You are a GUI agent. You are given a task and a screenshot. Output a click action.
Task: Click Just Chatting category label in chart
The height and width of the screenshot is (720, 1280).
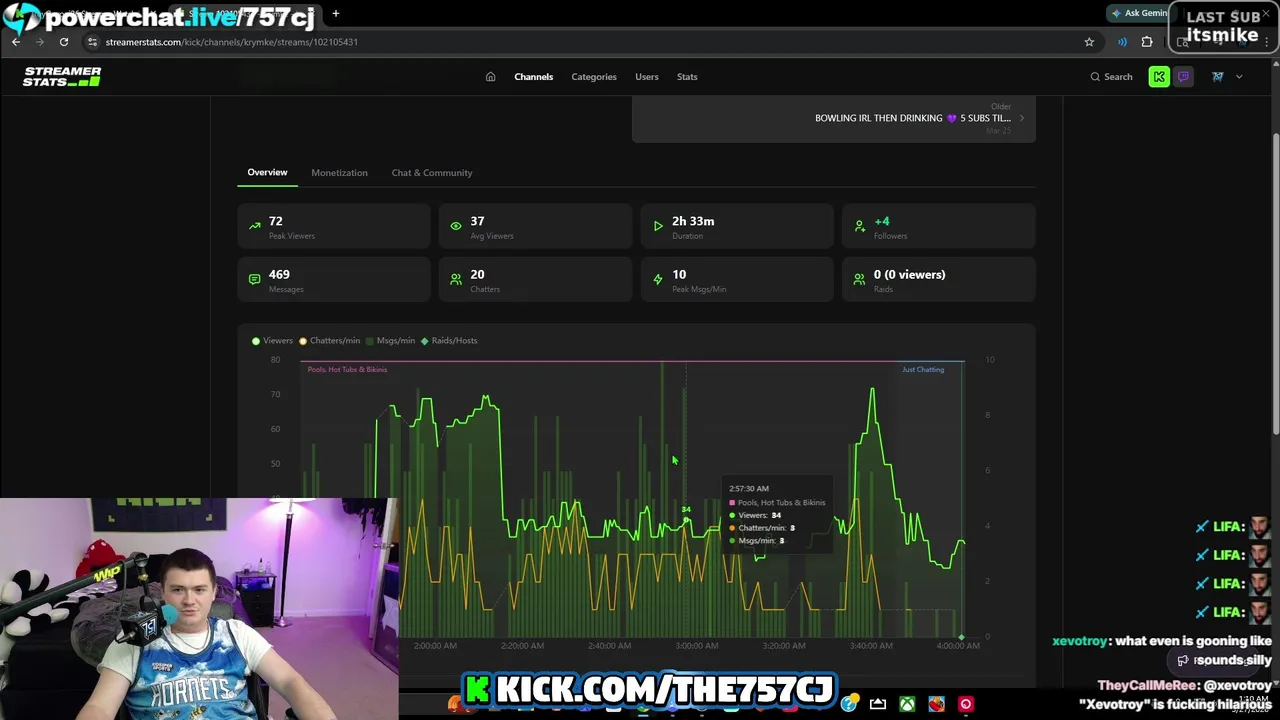point(923,370)
